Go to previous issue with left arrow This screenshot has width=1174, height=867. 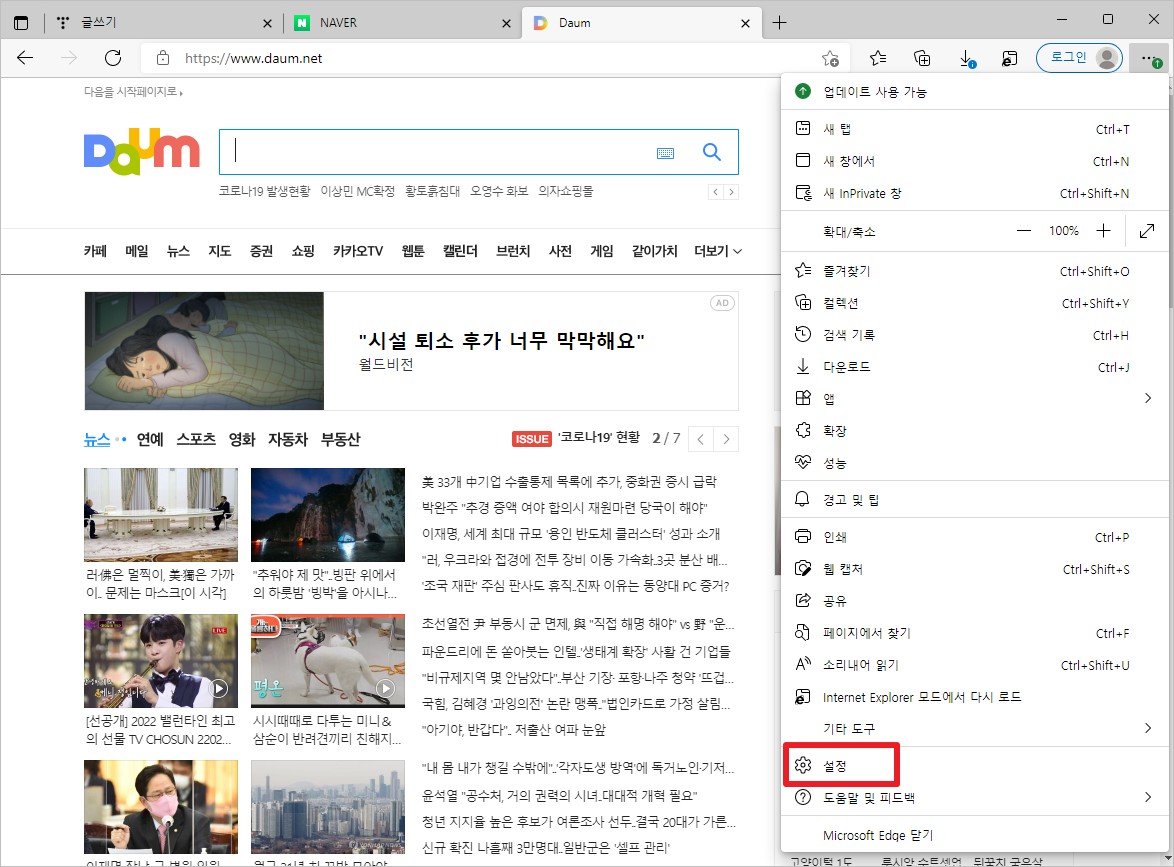[x=701, y=439]
